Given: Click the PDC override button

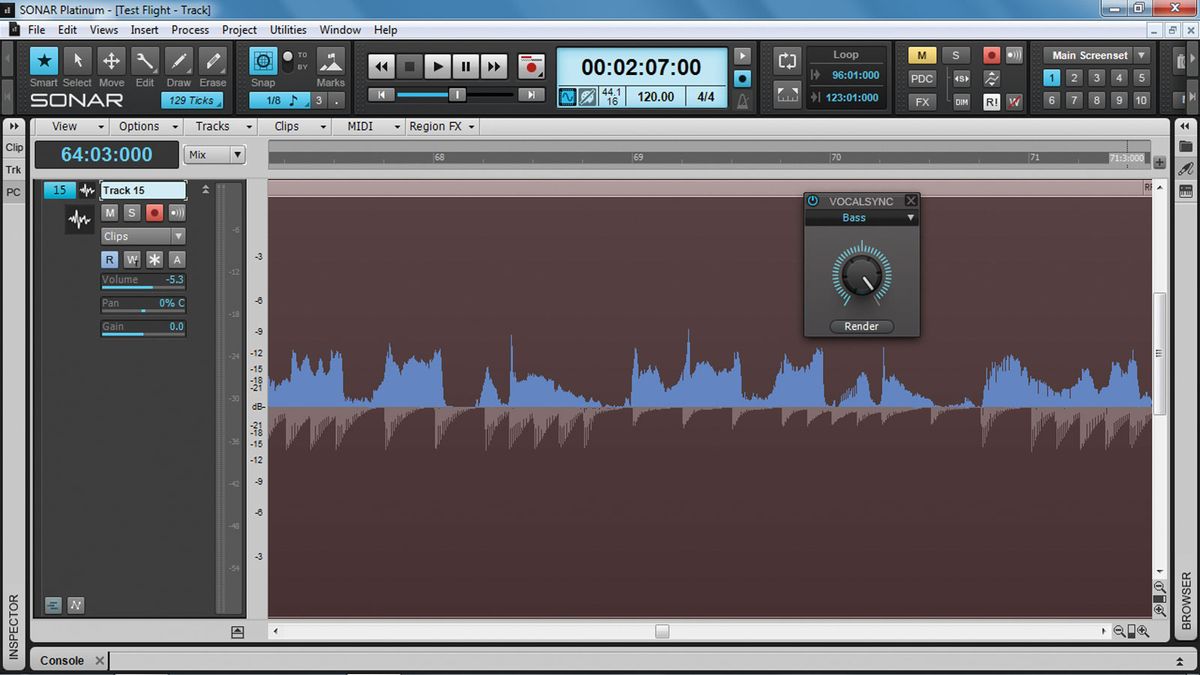Looking at the screenshot, I should [x=921, y=79].
